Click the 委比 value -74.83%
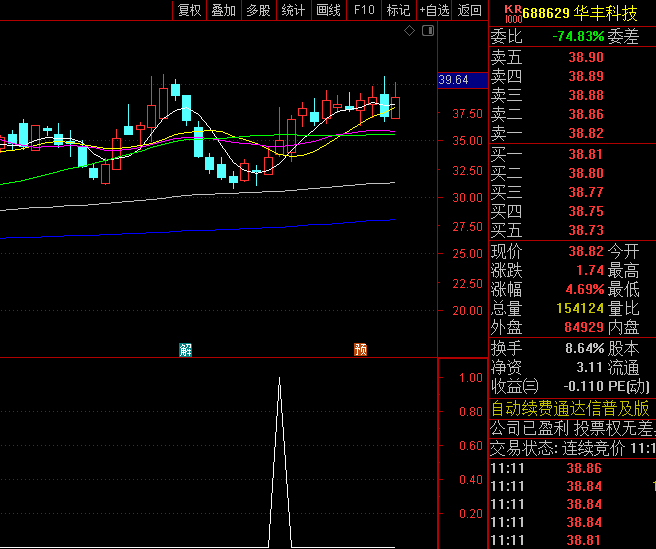The width and height of the screenshot is (656, 549). tap(578, 36)
